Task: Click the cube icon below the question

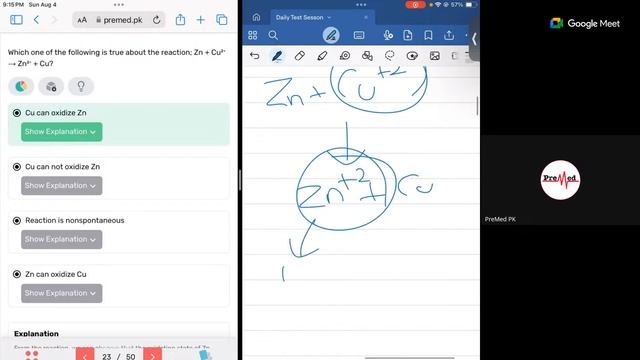Action: [51, 86]
